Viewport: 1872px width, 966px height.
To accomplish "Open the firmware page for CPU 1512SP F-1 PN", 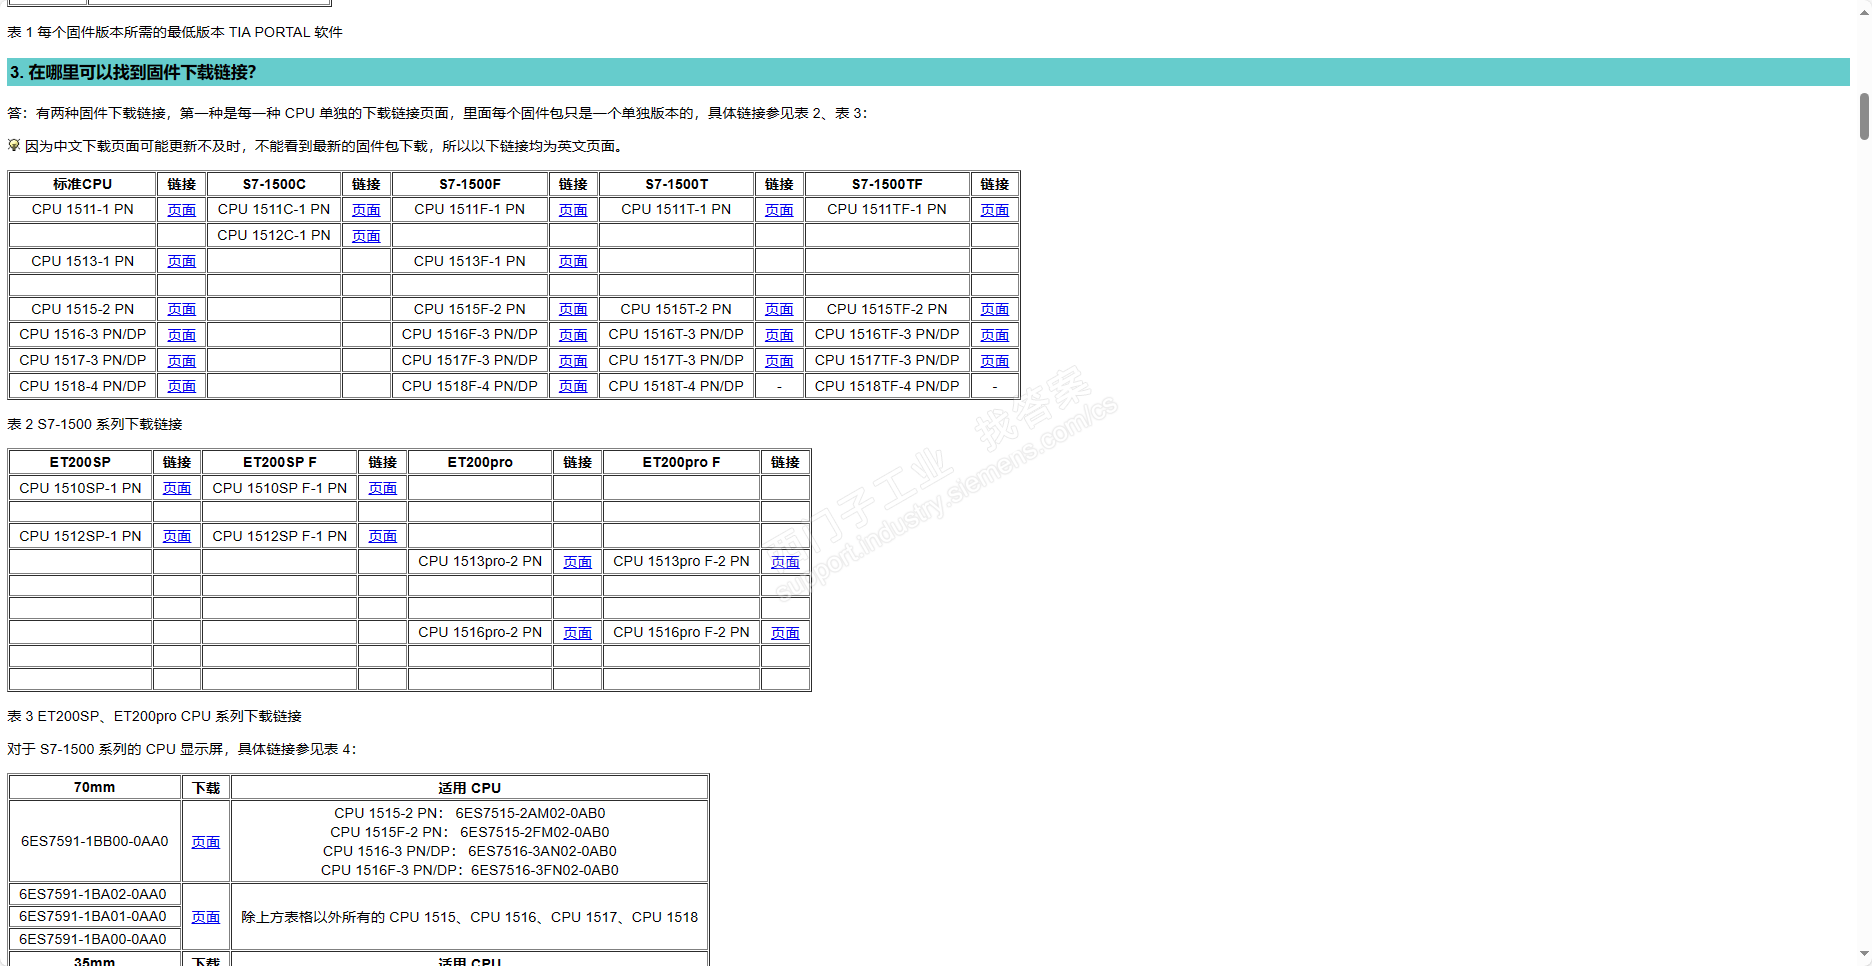I will click(383, 536).
